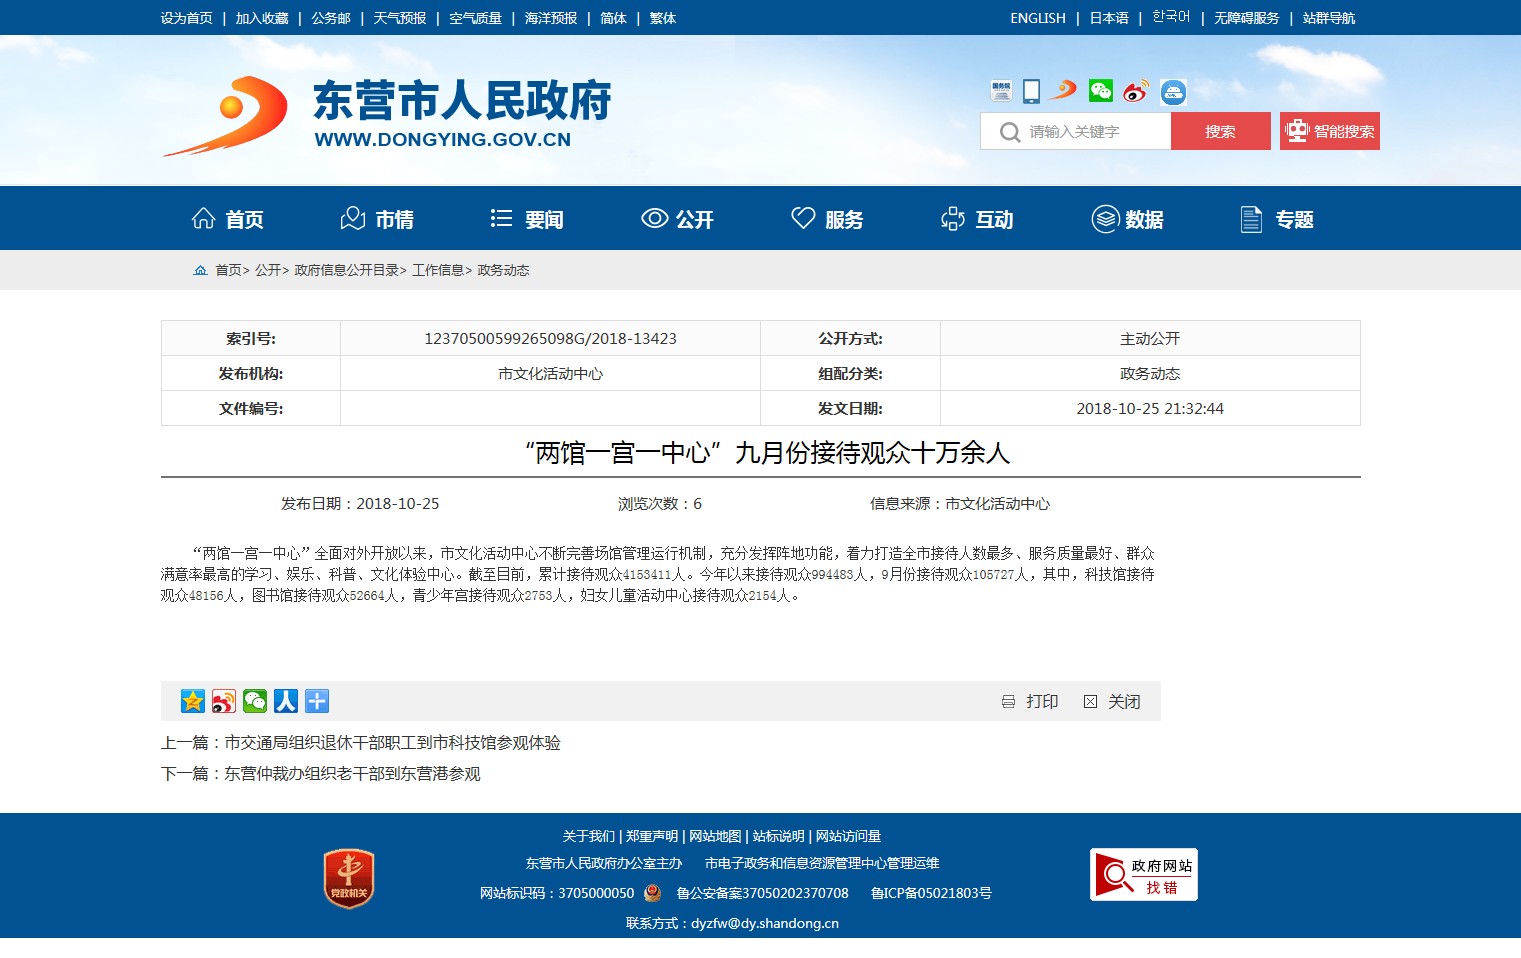Screen dimensions: 1521x958
Task: Click 政府信息公开目录 in the breadcrumb
Action: click(x=346, y=270)
